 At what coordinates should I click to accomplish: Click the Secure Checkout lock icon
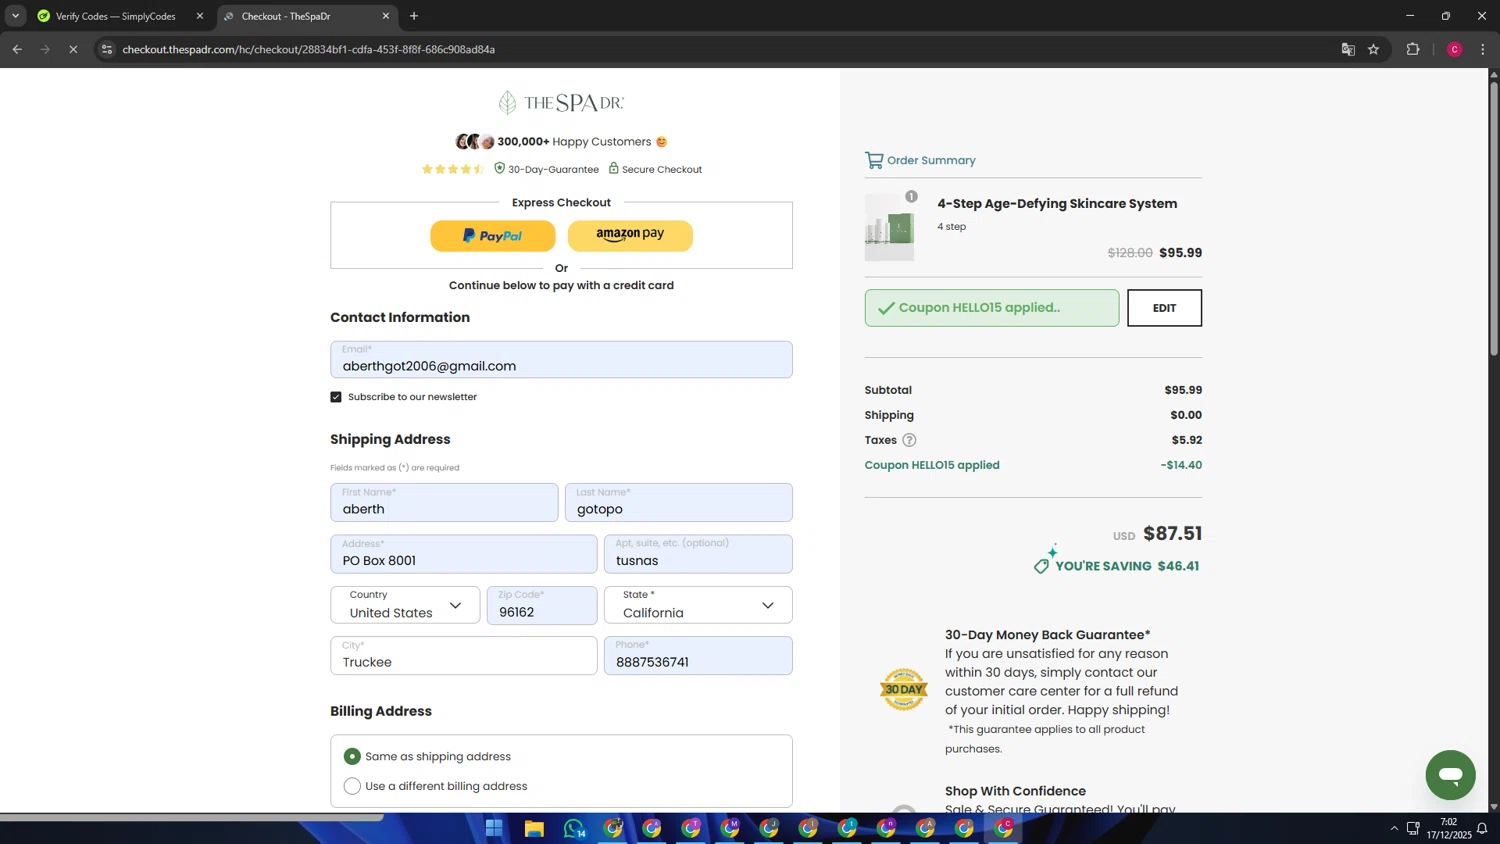pyautogui.click(x=614, y=168)
